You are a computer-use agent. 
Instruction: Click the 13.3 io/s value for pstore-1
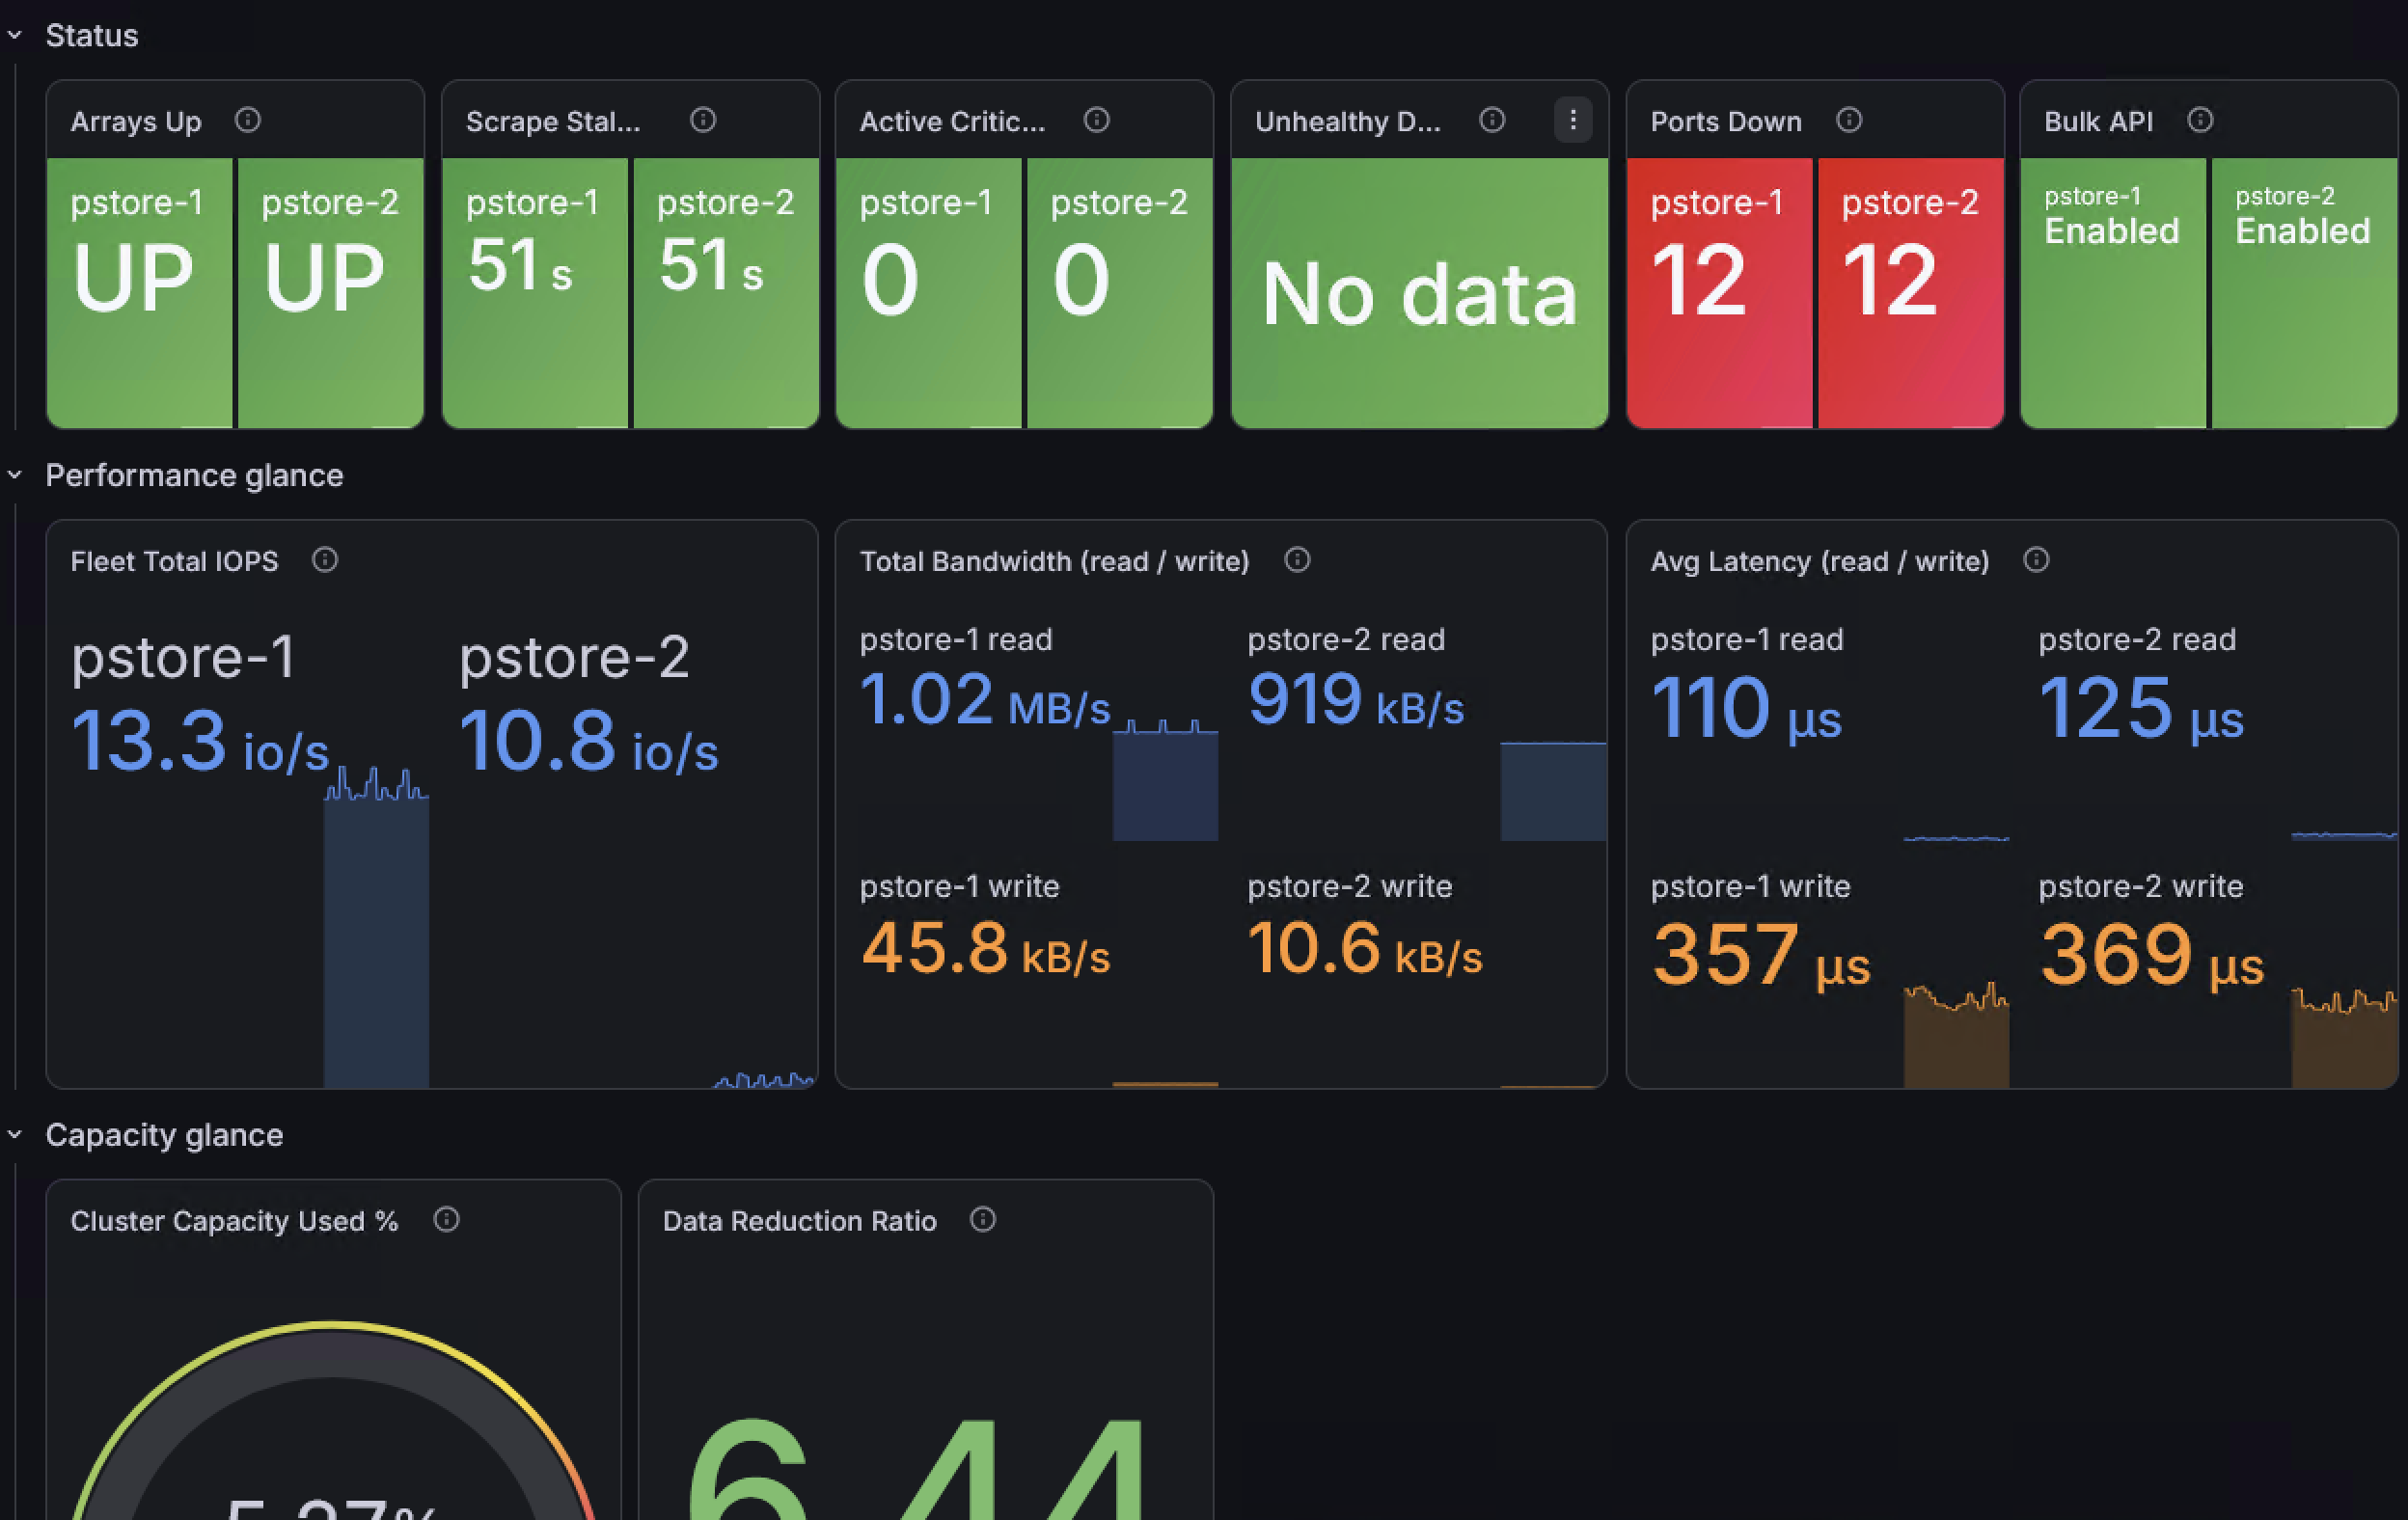[x=199, y=742]
